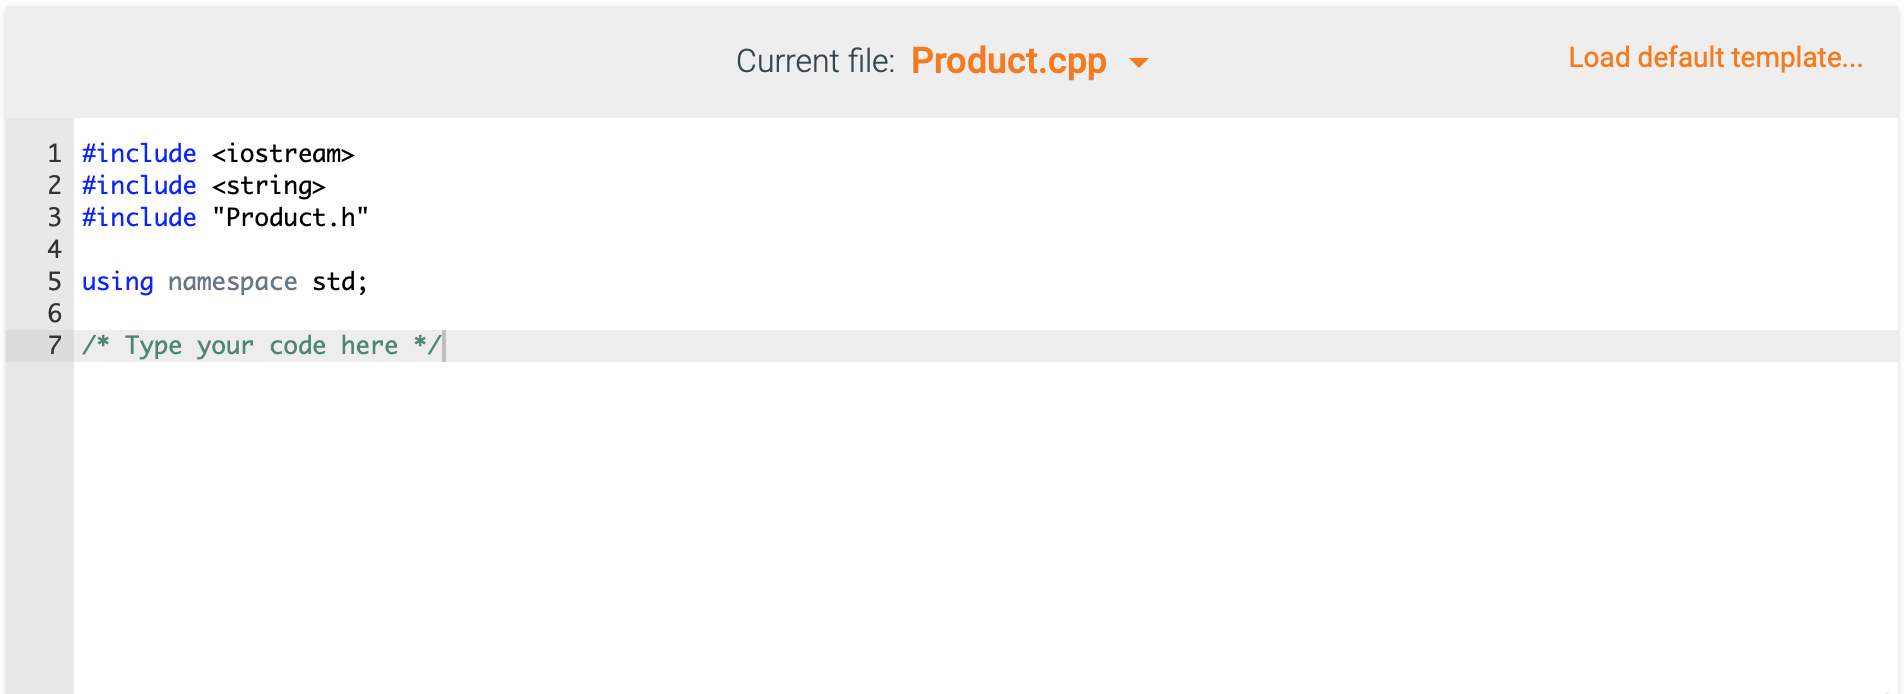Click the blank line 6 in the editor
This screenshot has height=694, width=1904.
tap(300, 313)
